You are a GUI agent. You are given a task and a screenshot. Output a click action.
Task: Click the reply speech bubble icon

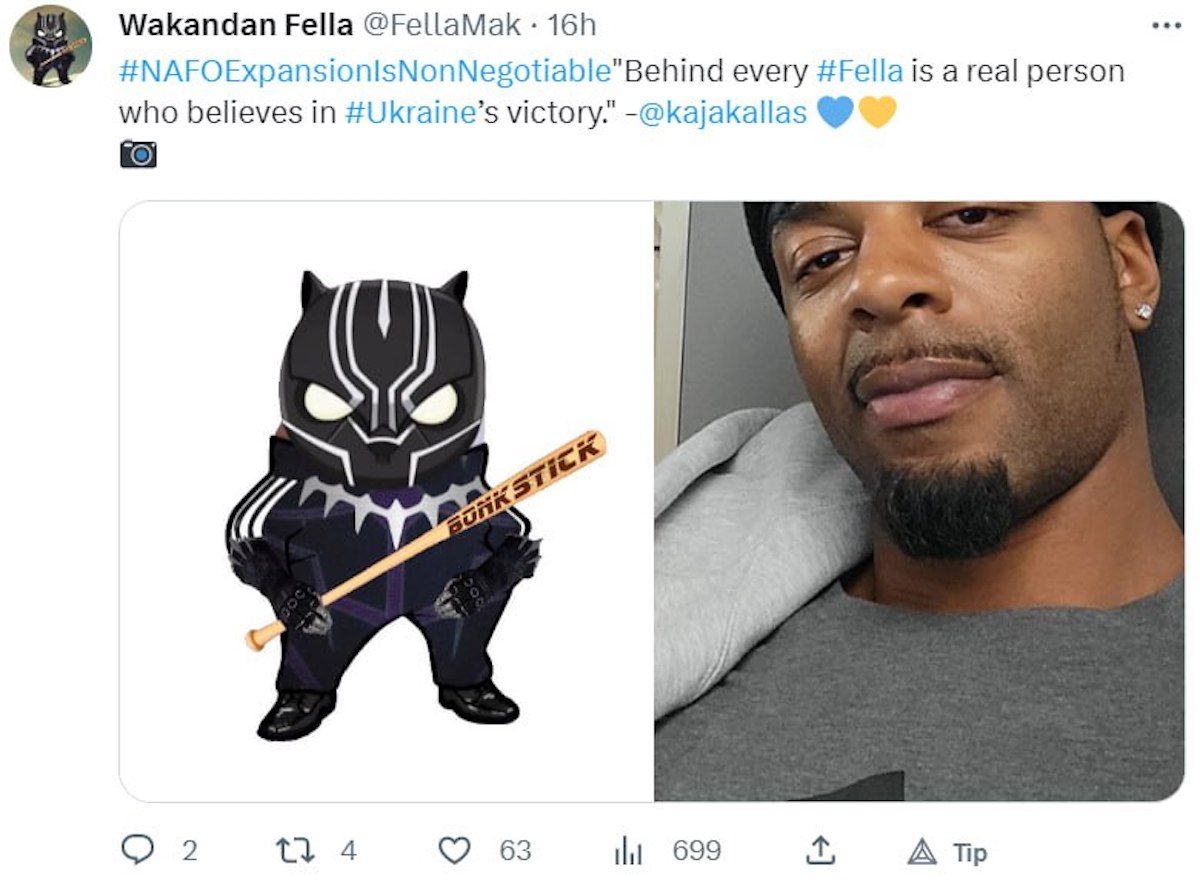point(135,851)
